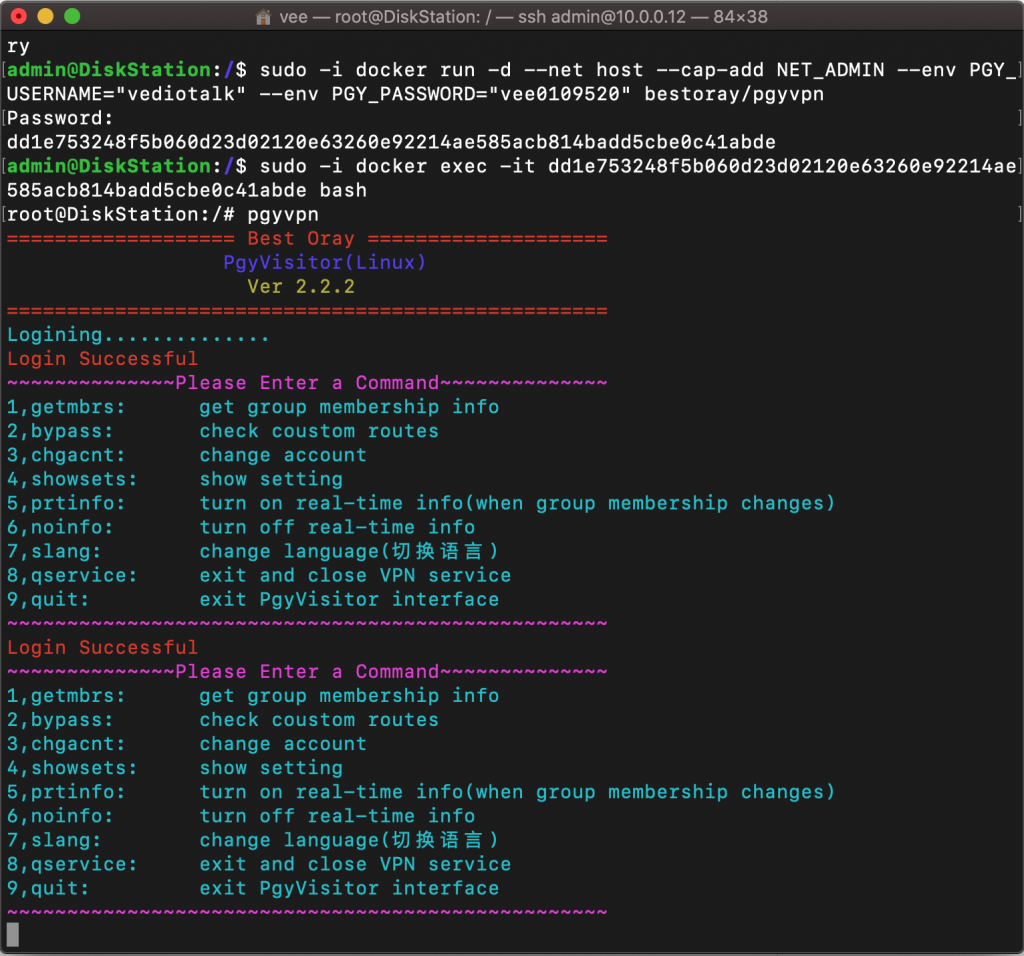Screen dimensions: 1024x956
Task: Click '9,quit:' in the first menu list
Action: (x=48, y=599)
